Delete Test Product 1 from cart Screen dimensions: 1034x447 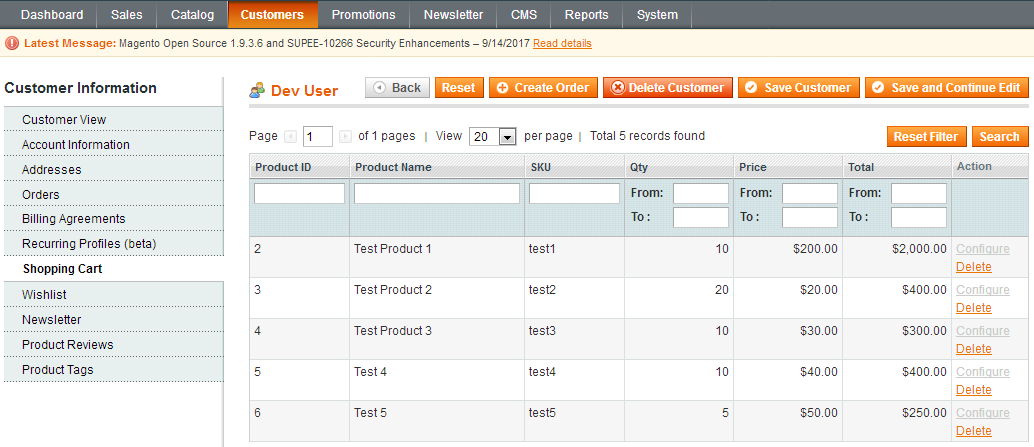pos(973,267)
